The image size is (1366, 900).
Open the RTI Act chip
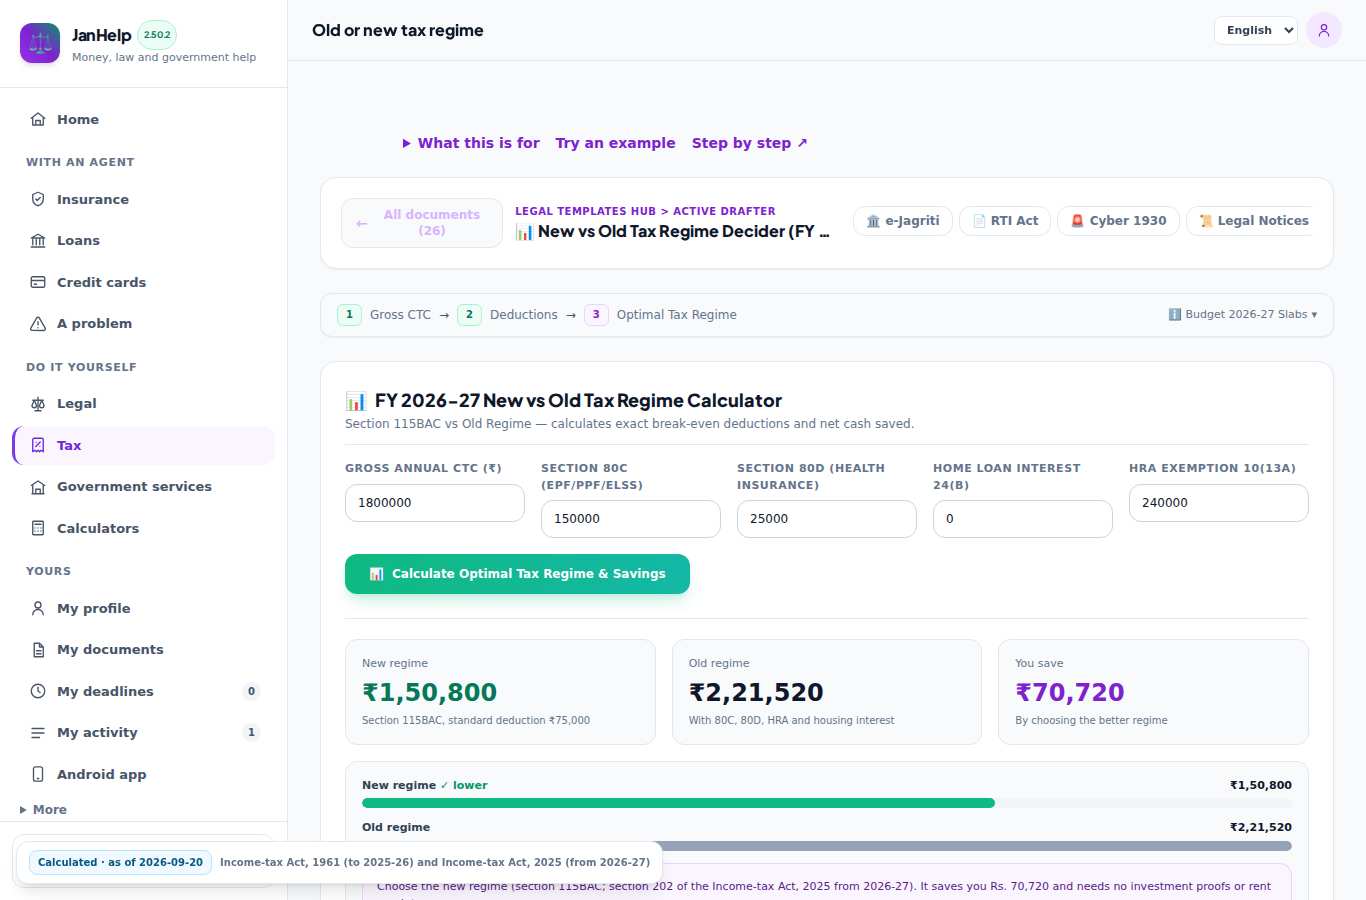point(1005,221)
